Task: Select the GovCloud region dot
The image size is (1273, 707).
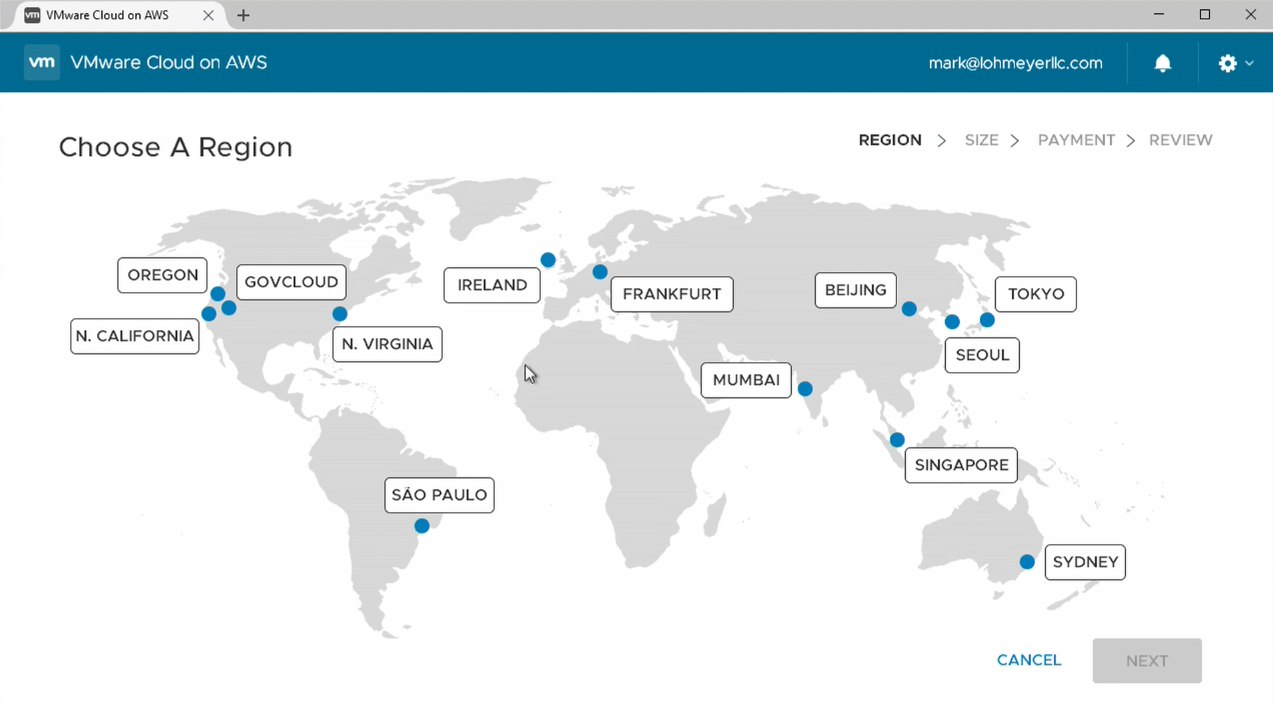Action: pyautogui.click(x=228, y=308)
